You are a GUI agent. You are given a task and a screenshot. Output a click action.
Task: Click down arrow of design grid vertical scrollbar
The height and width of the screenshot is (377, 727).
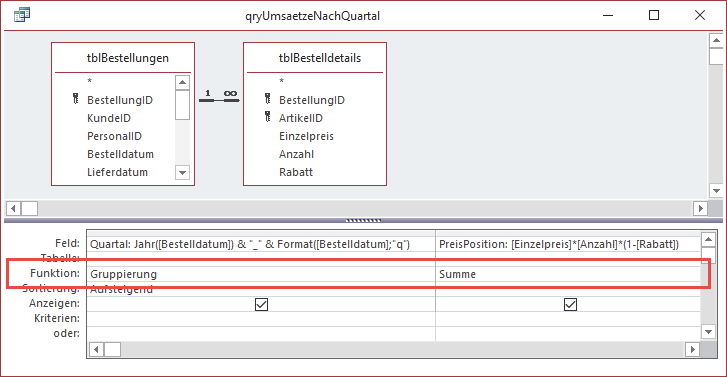tap(708, 332)
